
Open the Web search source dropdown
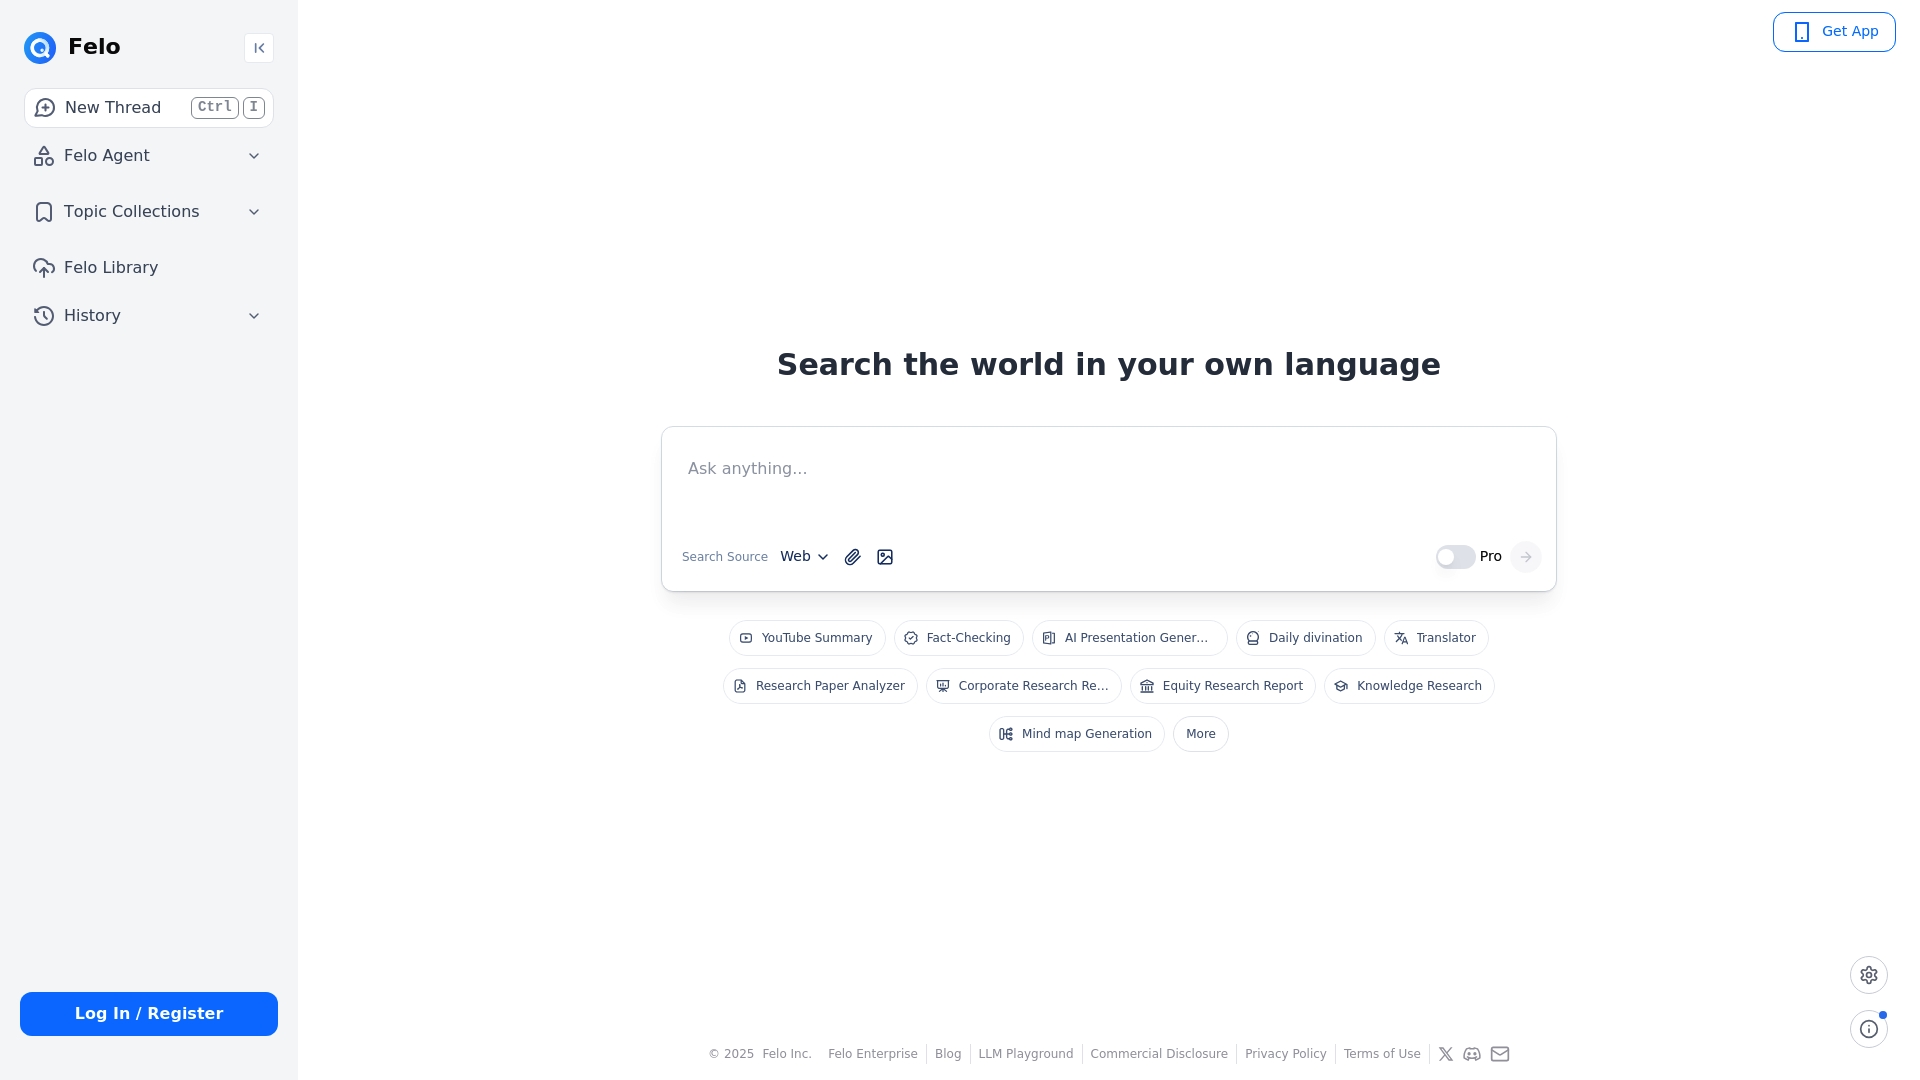click(805, 557)
